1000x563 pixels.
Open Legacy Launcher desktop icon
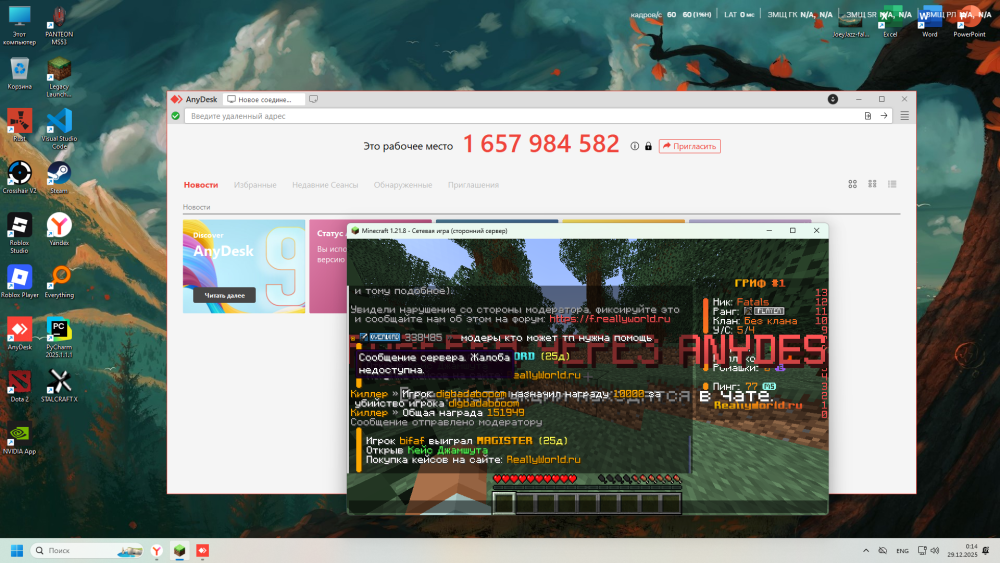[59, 77]
